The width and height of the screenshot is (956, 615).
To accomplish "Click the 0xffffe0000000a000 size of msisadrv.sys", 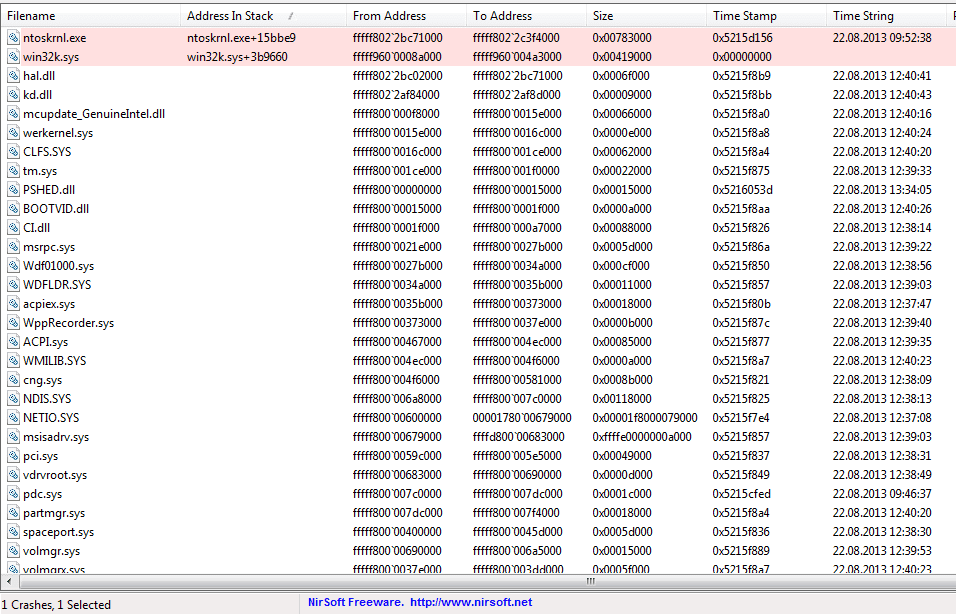I will pyautogui.click(x=641, y=436).
